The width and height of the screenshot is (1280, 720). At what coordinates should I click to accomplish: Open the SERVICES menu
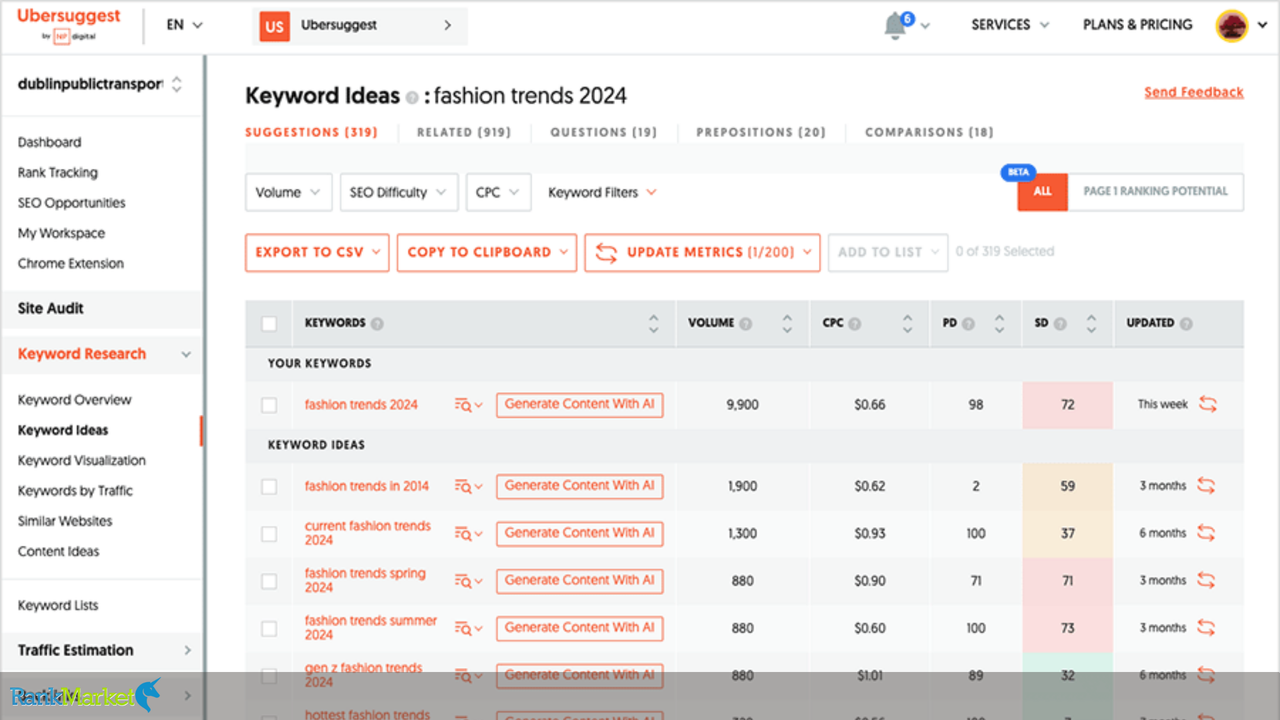1010,25
